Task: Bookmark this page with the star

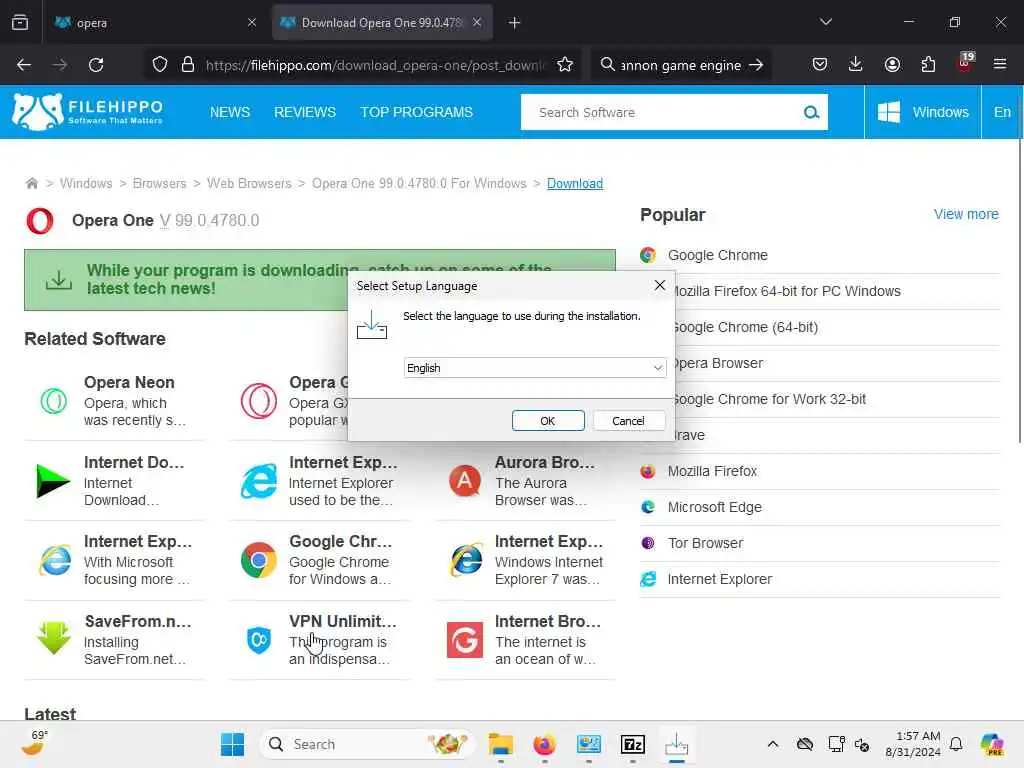Action: [x=565, y=65]
